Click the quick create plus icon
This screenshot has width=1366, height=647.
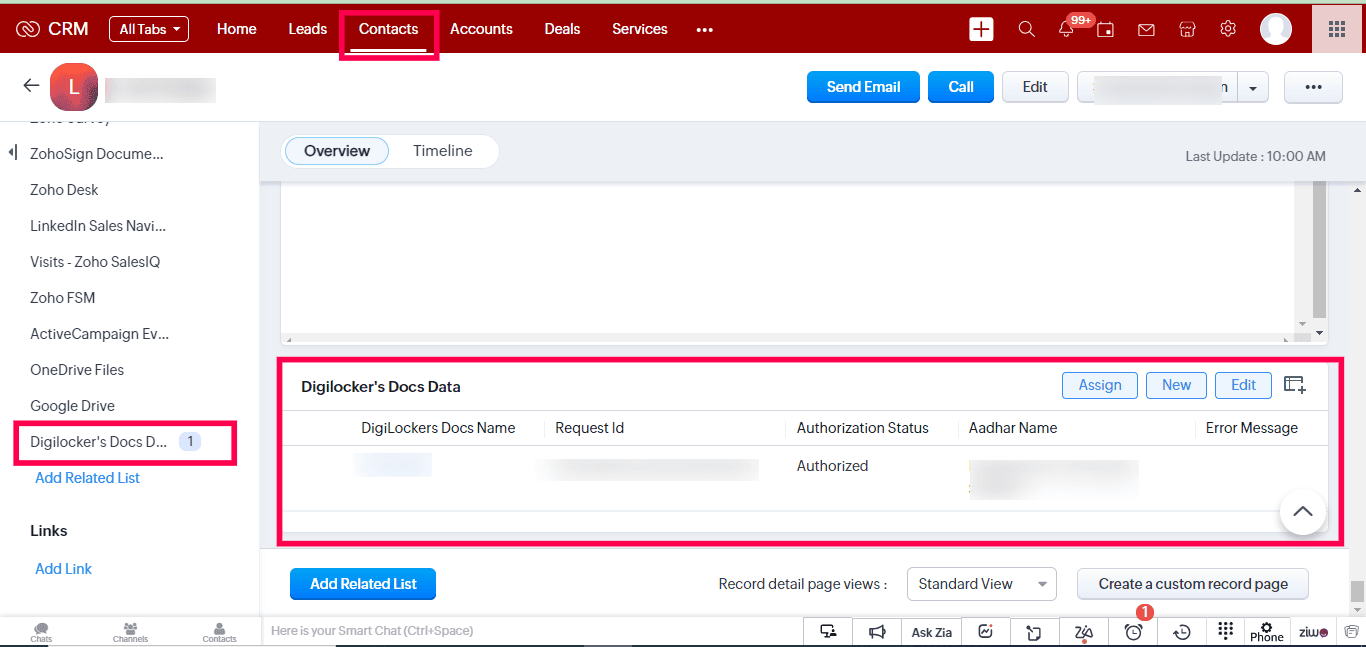point(981,29)
